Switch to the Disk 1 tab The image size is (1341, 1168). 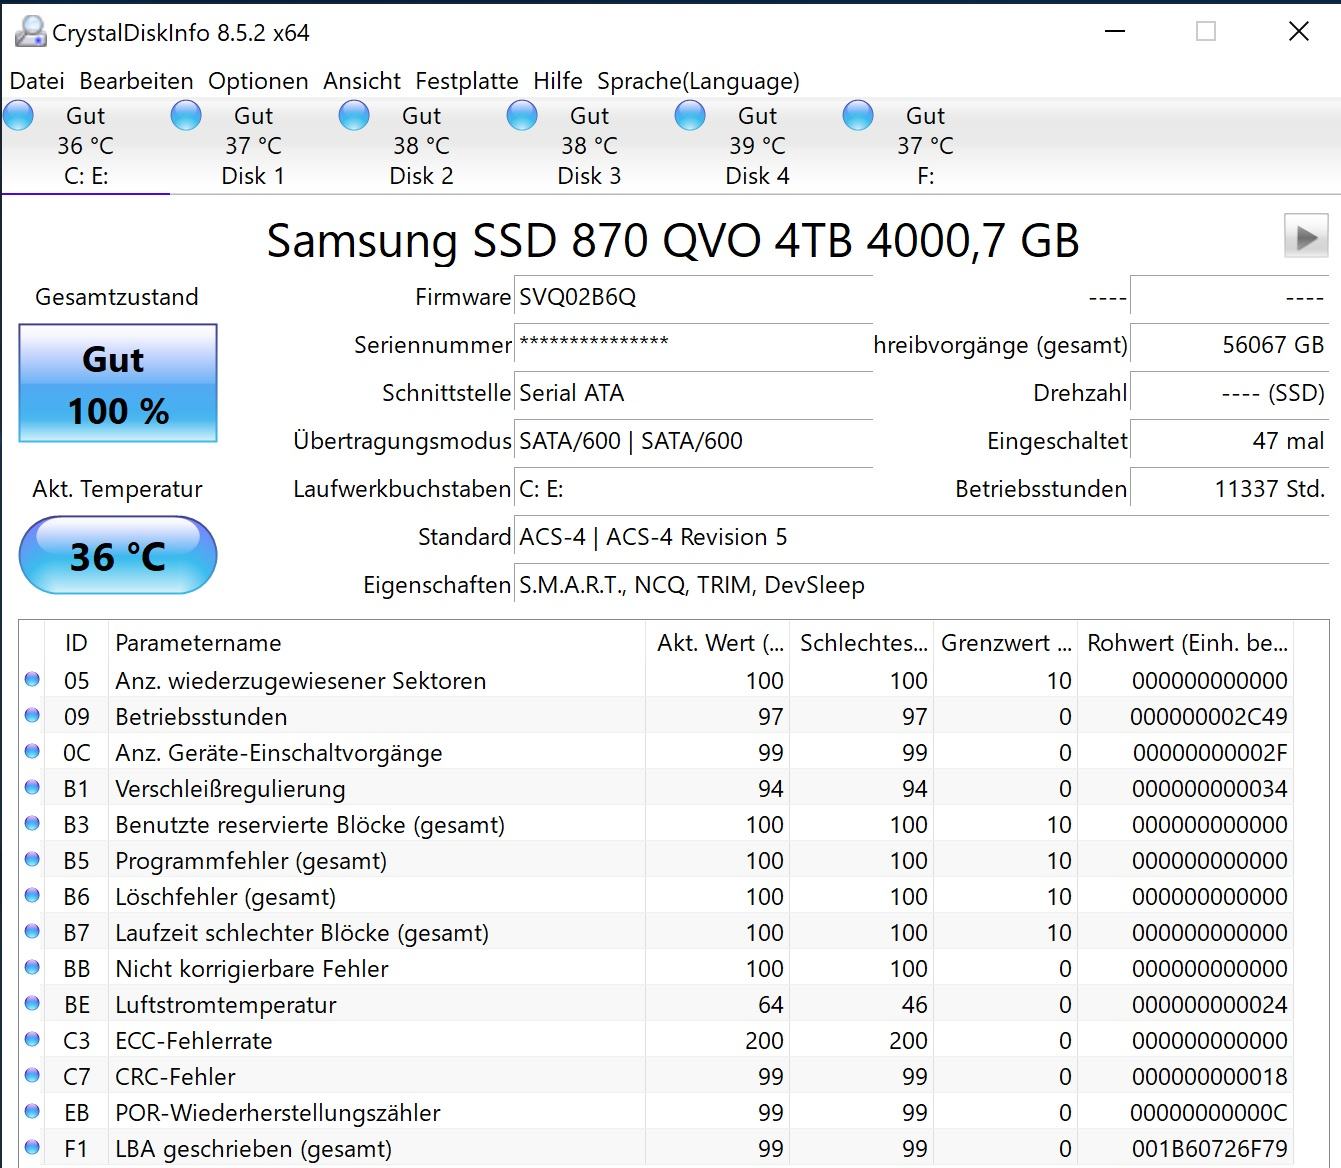pyautogui.click(x=254, y=146)
